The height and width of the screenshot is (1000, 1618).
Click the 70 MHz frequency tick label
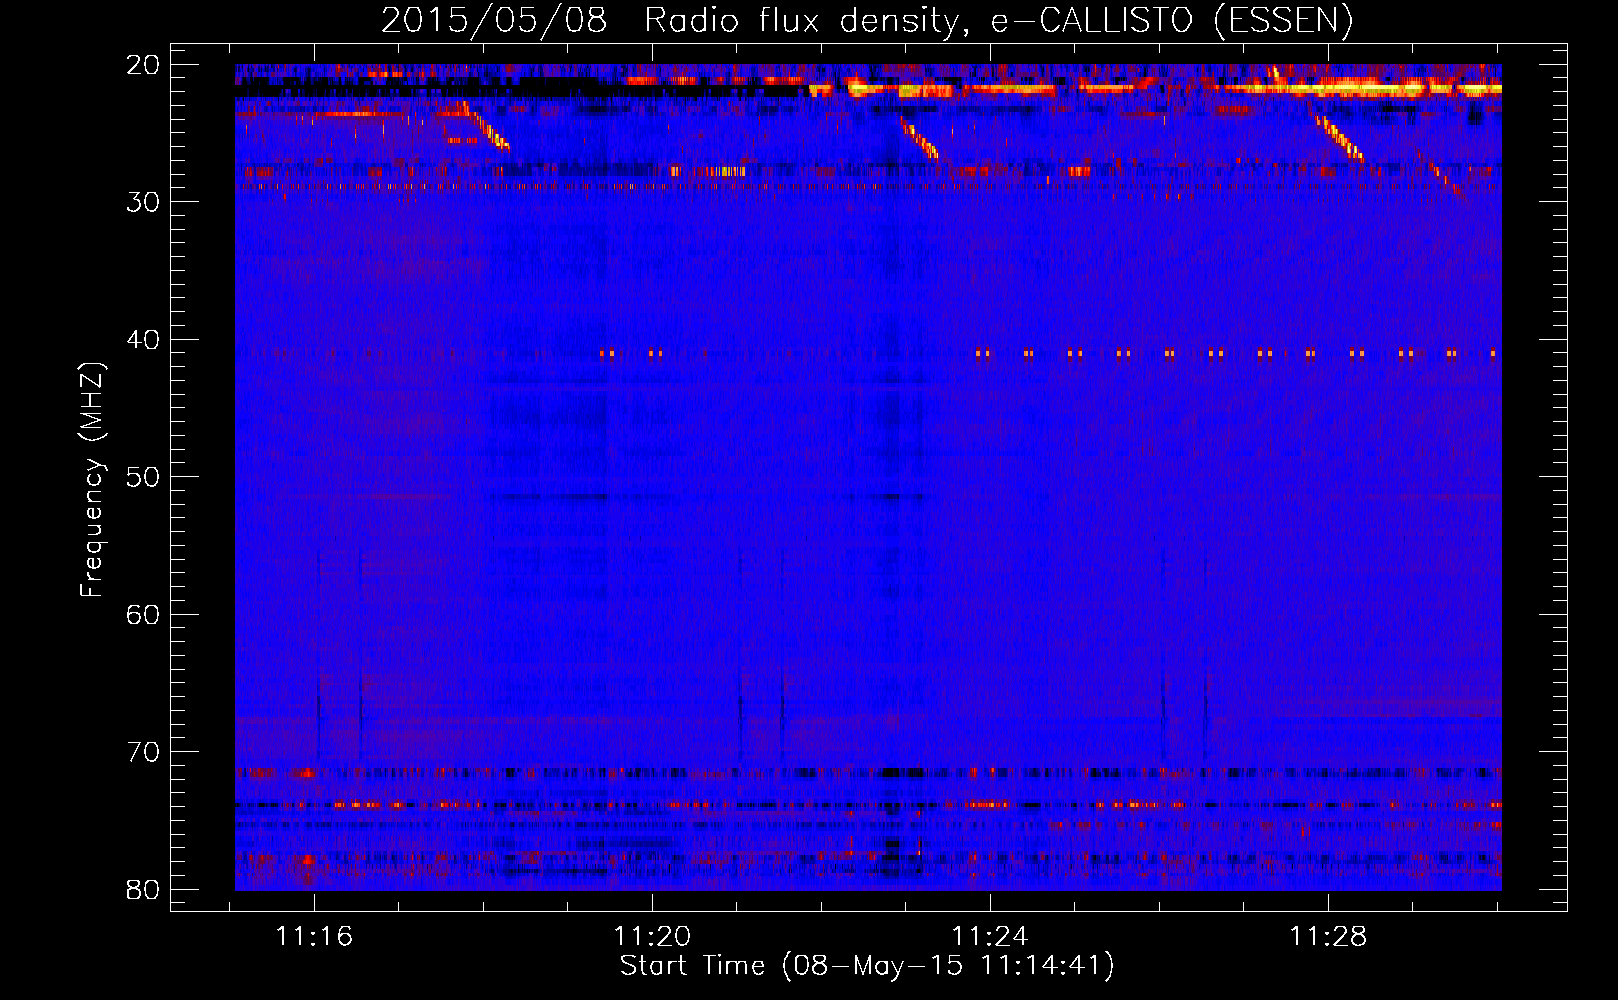(x=143, y=752)
